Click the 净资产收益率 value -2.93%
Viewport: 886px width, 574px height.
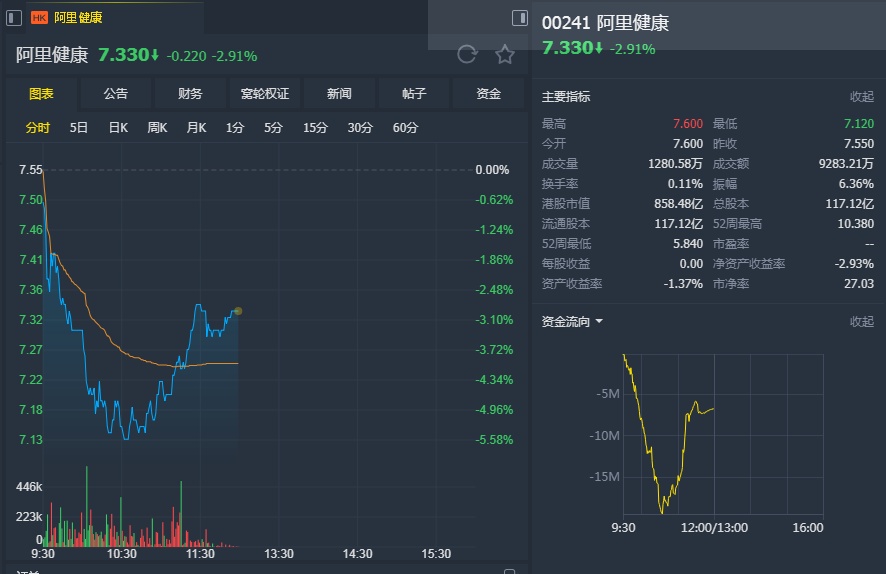point(854,264)
